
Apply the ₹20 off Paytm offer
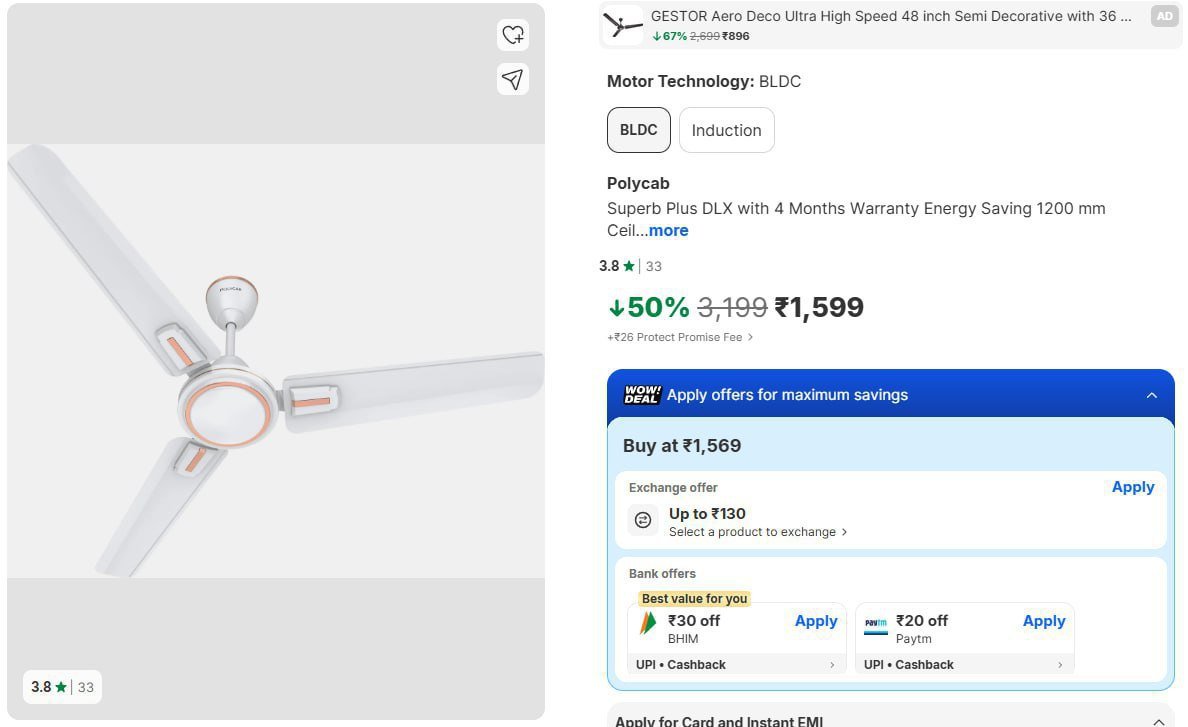tap(1043, 621)
